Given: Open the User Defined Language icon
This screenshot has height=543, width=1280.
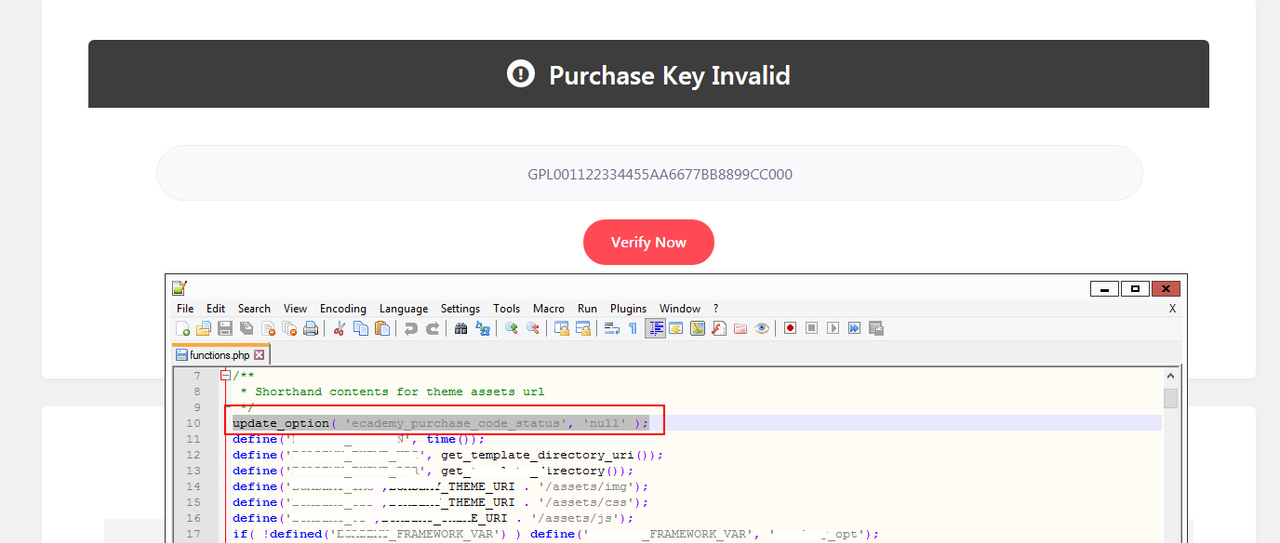Looking at the screenshot, I should 676,328.
